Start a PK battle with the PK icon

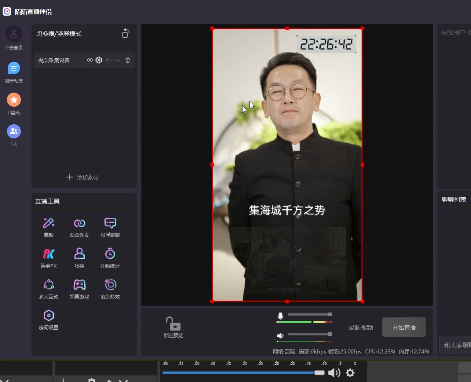tap(49, 254)
